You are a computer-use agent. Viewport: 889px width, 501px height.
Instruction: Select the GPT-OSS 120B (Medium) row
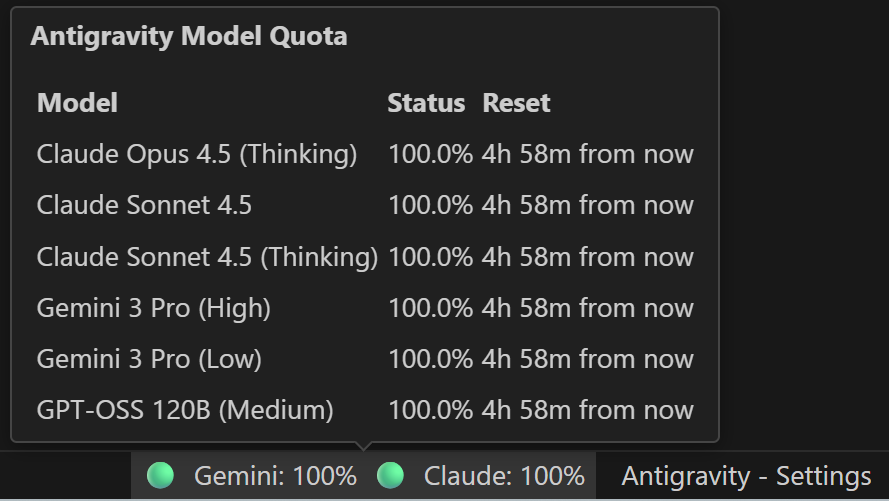click(x=365, y=410)
